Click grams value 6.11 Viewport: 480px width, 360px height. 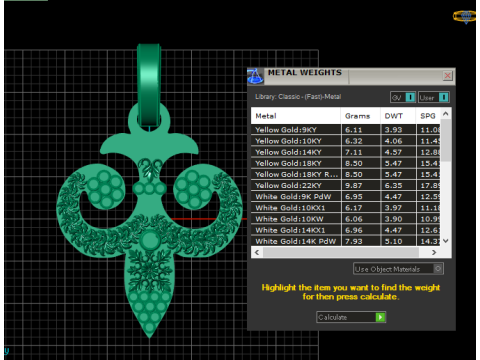[353, 130]
